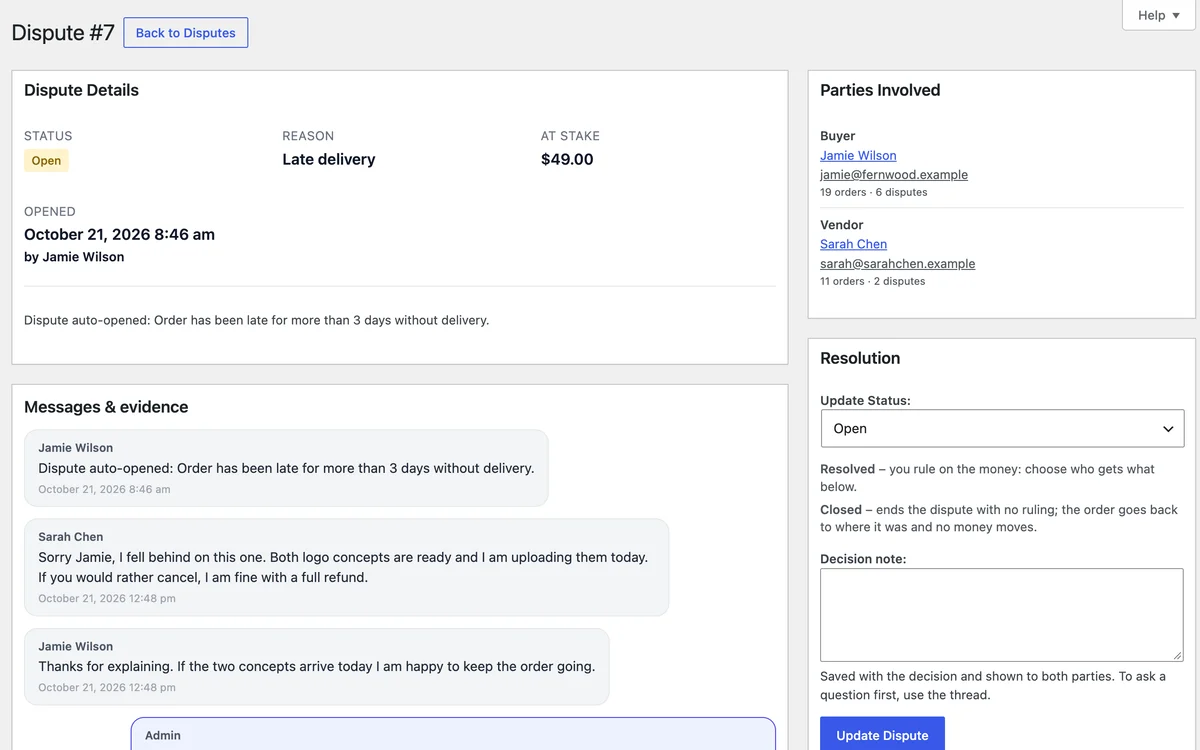Screen dimensions: 1200x750
Task: Click the 'October 21, 2026 8:46 am' message timestamp
Action: pyautogui.click(x=104, y=489)
